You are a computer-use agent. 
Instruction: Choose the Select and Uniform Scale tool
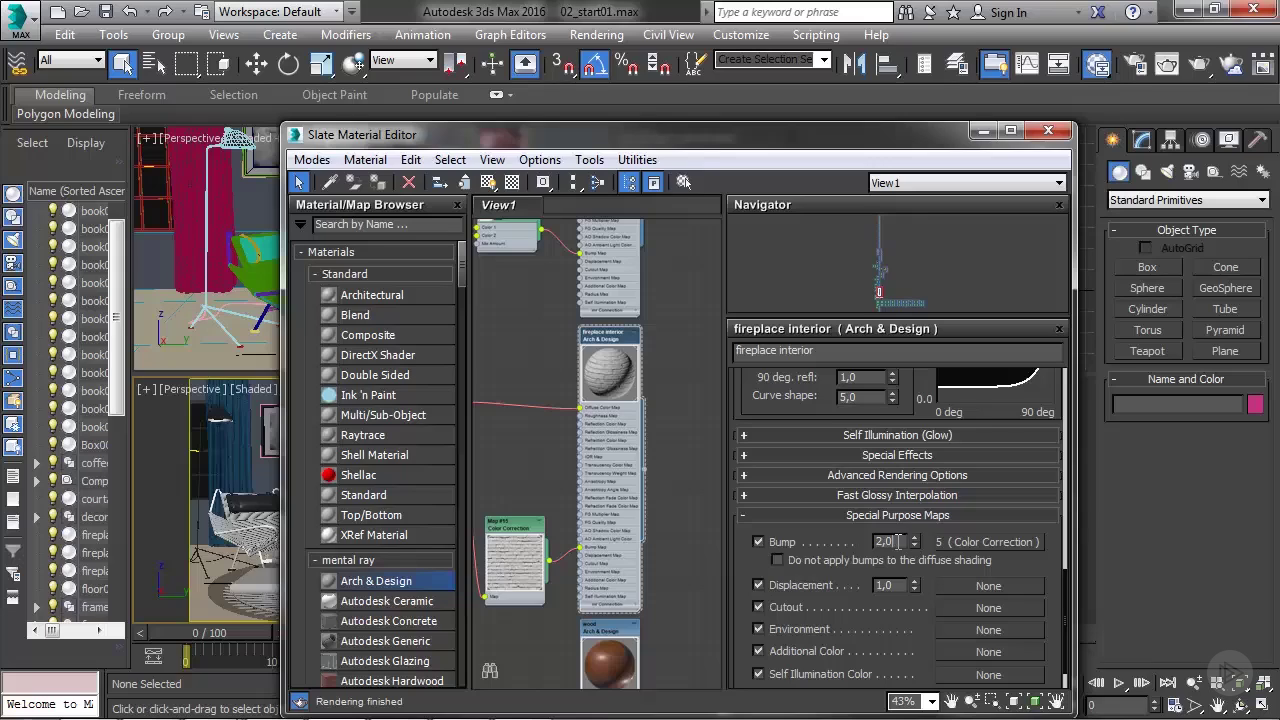[321, 64]
